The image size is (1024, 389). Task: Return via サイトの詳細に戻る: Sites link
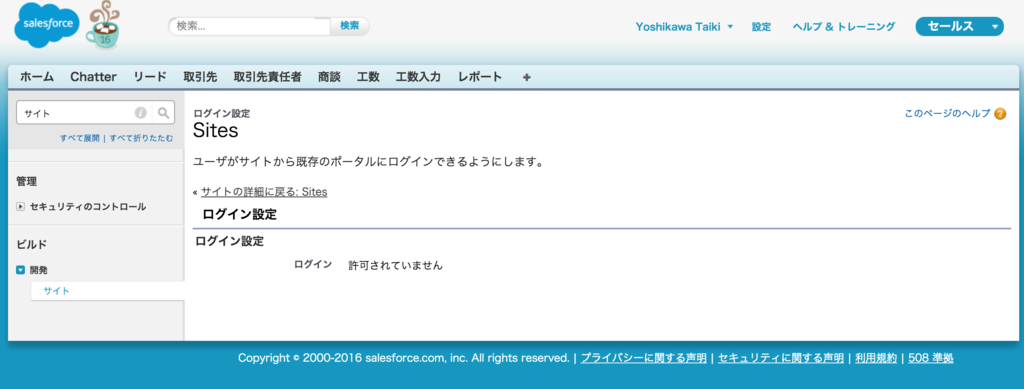coord(264,192)
